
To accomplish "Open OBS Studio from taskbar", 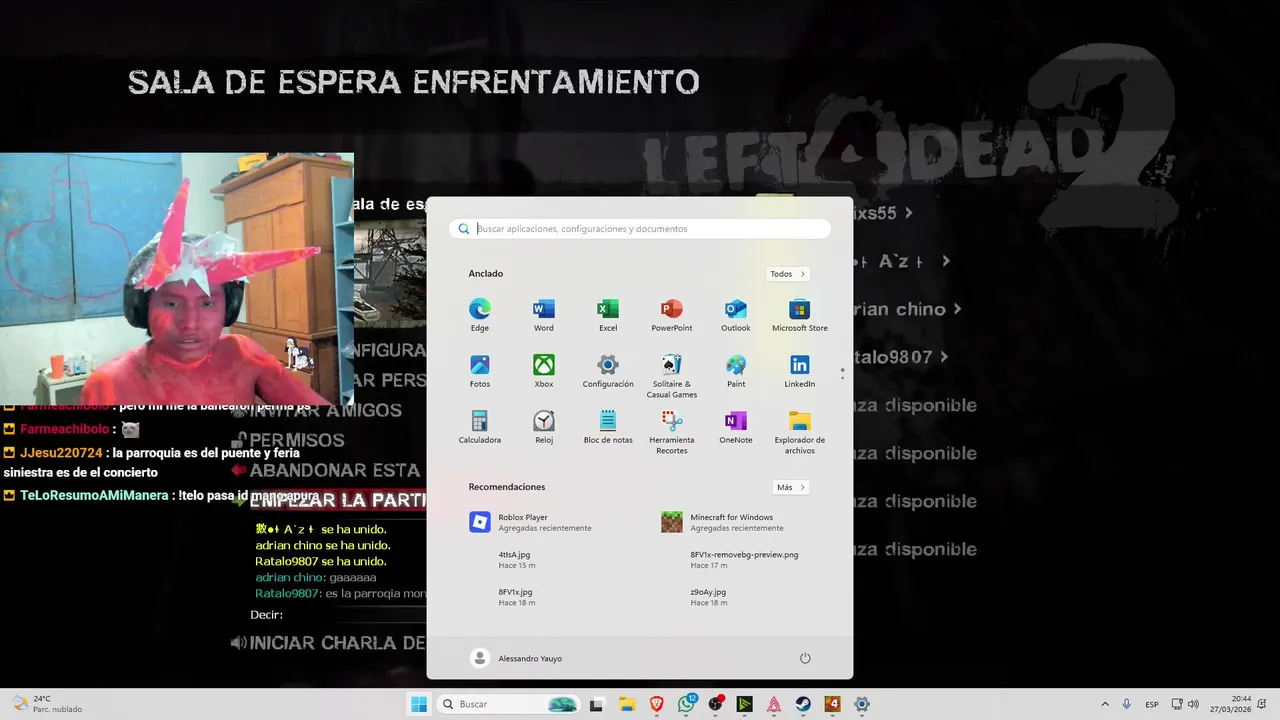I will (x=715, y=704).
